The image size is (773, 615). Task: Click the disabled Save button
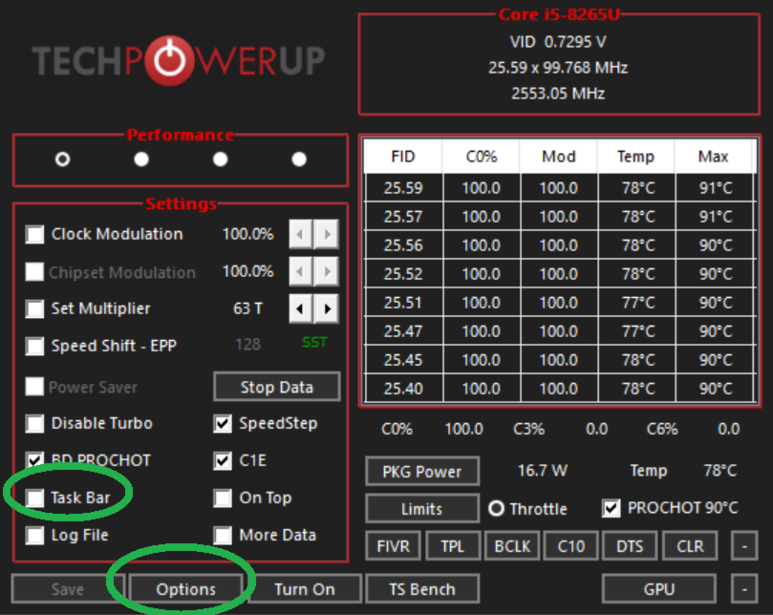point(68,589)
